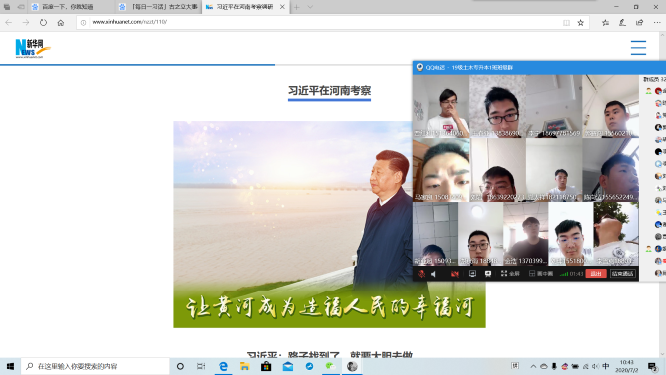The image size is (666, 375).
Task: Click the red 退出 exit button
Action: (595, 274)
